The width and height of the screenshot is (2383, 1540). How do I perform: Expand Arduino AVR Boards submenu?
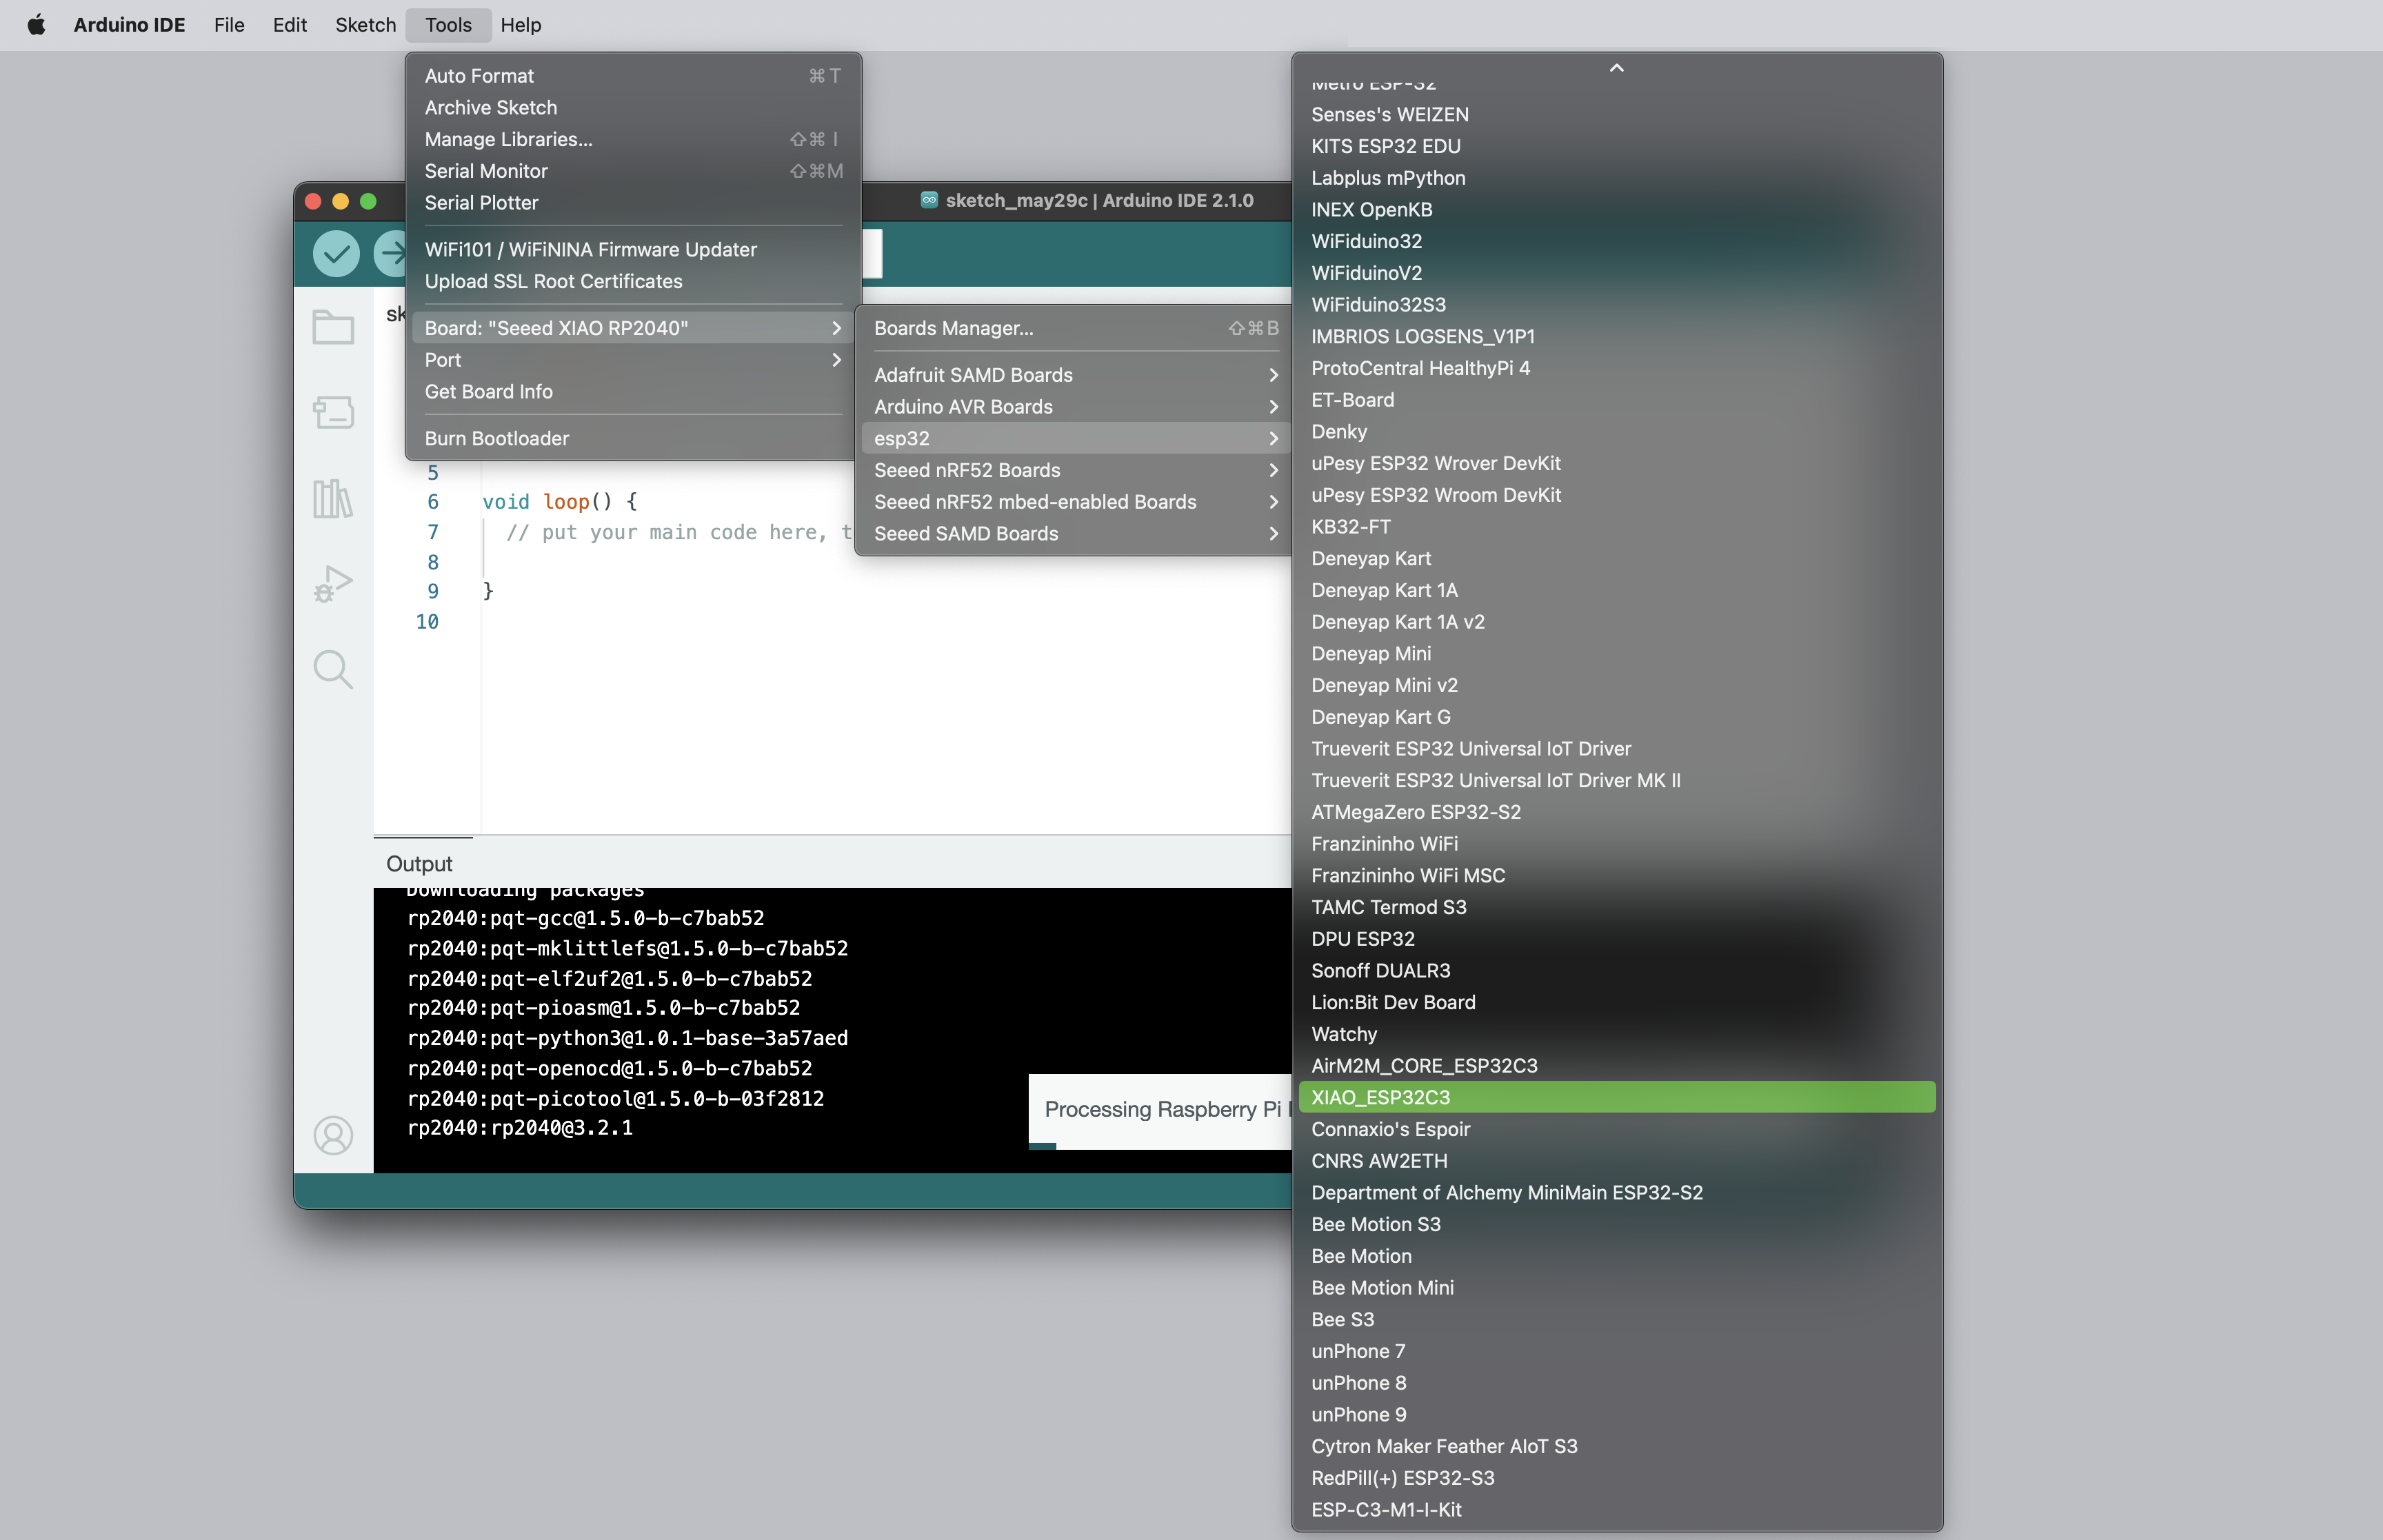click(x=1076, y=407)
